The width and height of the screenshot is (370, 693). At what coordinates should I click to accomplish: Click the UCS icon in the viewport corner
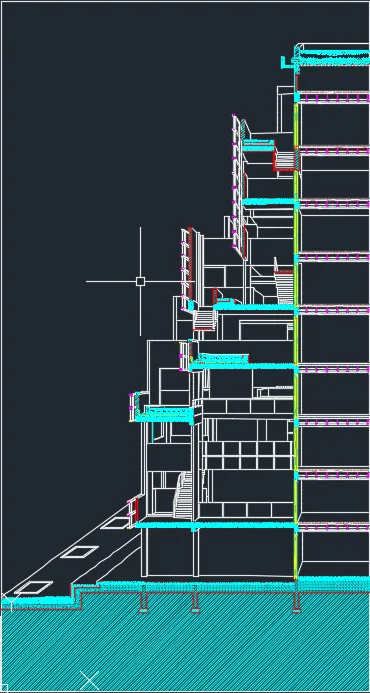coord(4,688)
